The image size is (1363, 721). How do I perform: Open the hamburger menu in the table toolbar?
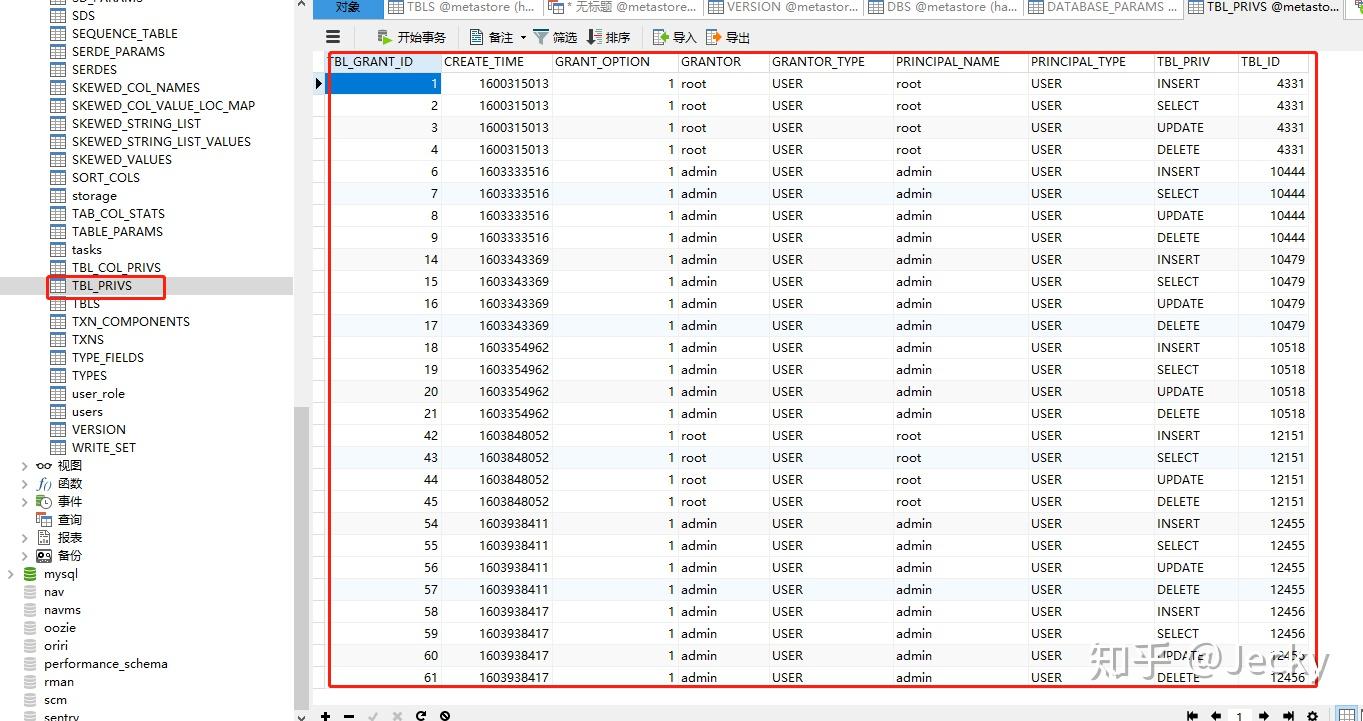[x=333, y=37]
